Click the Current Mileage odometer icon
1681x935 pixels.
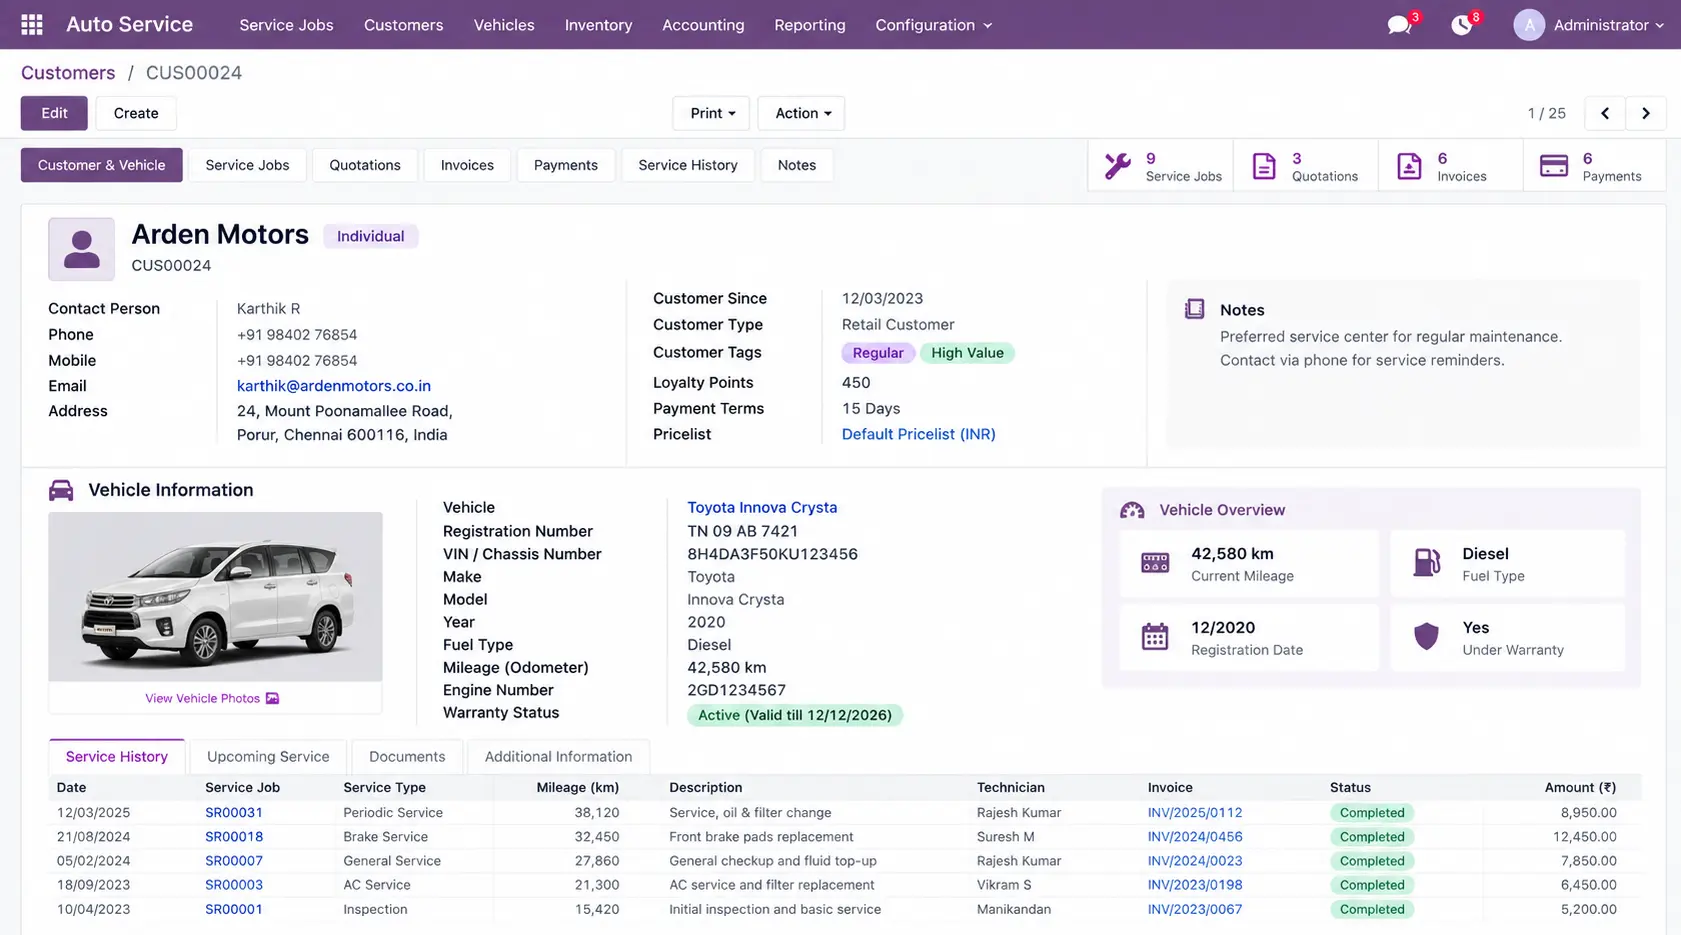point(1155,563)
